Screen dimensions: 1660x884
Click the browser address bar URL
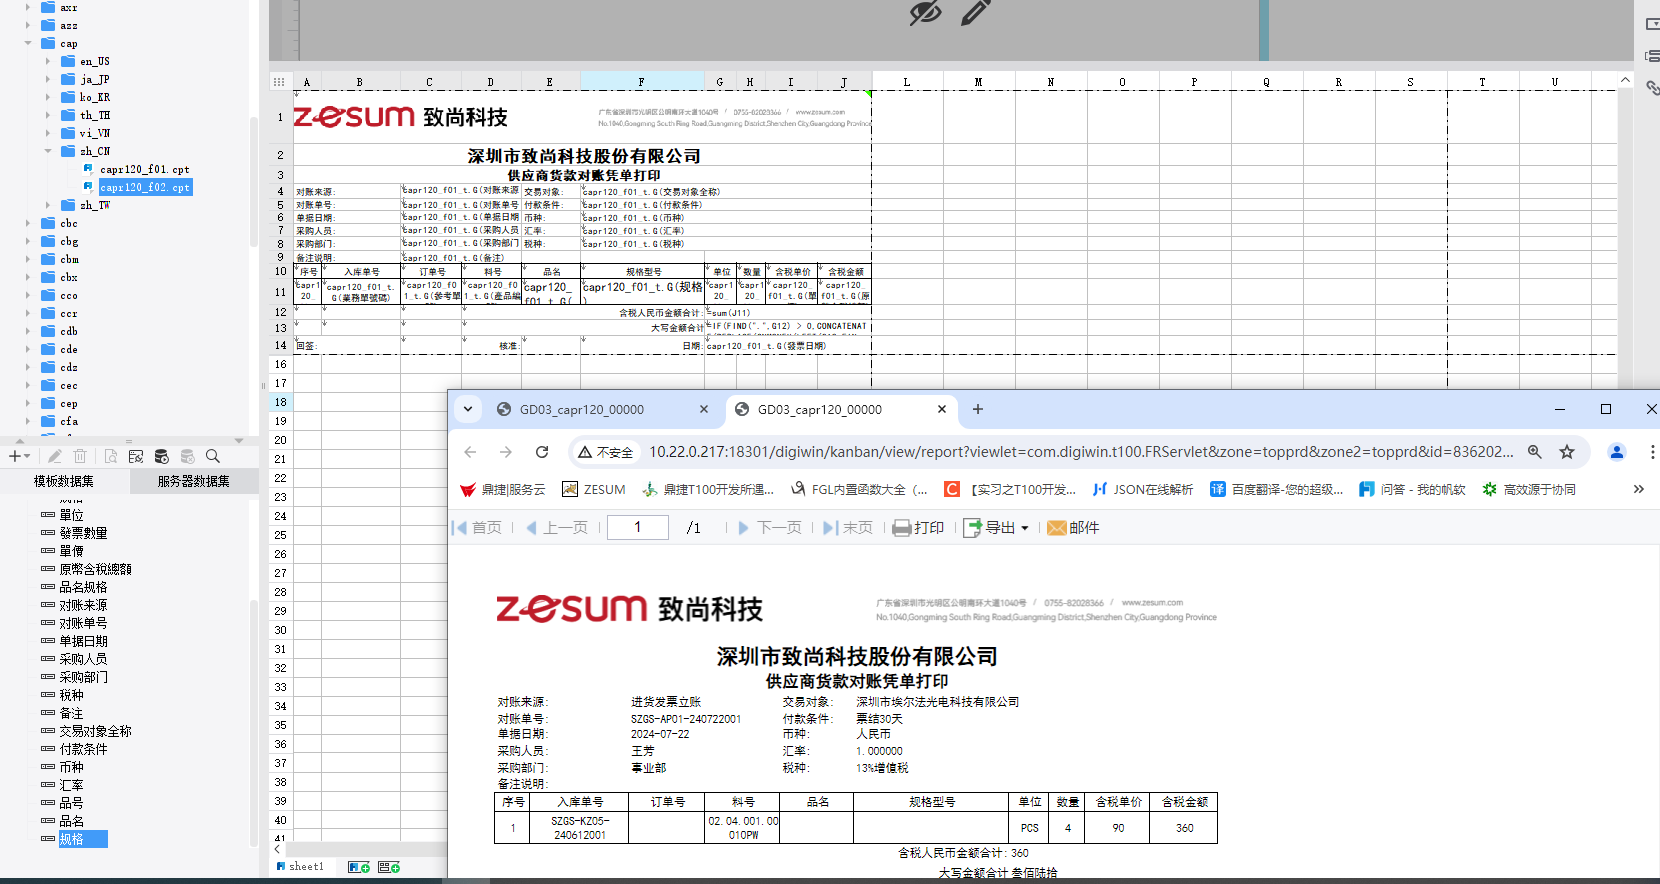tap(1081, 452)
